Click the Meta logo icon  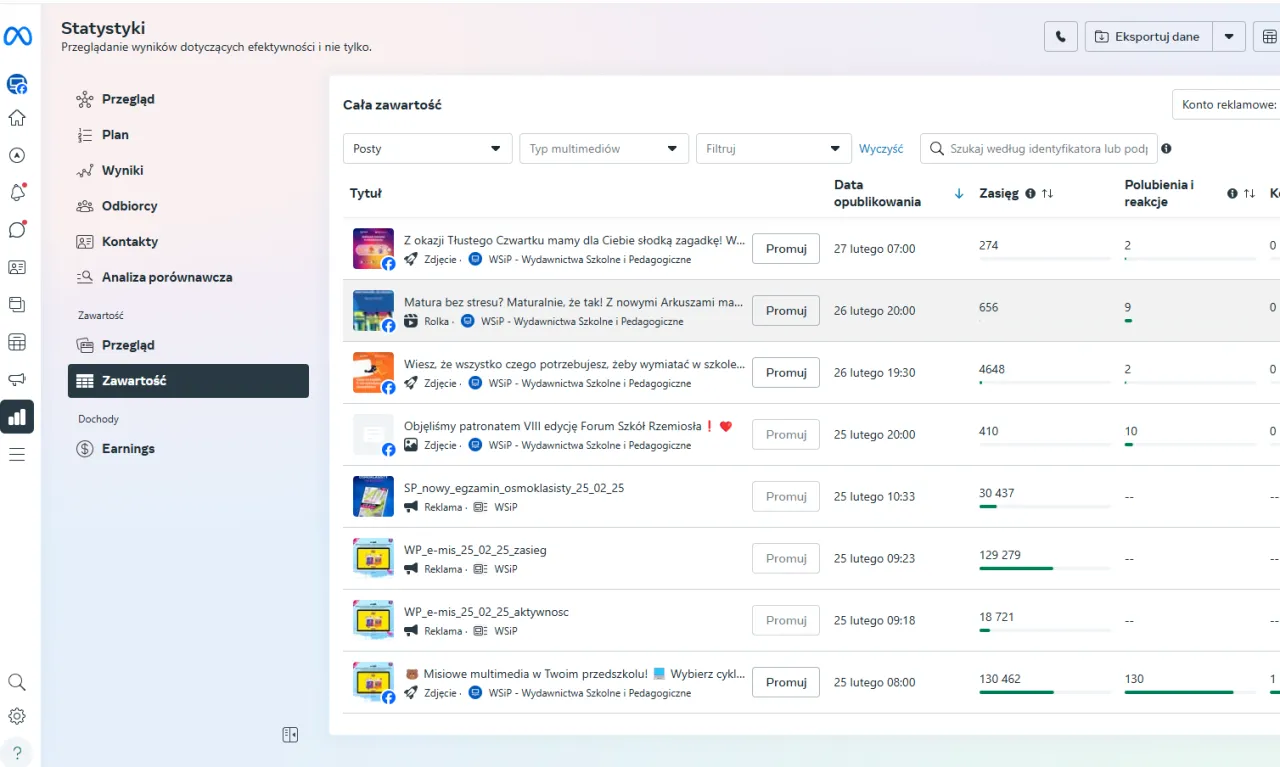pos(17,36)
